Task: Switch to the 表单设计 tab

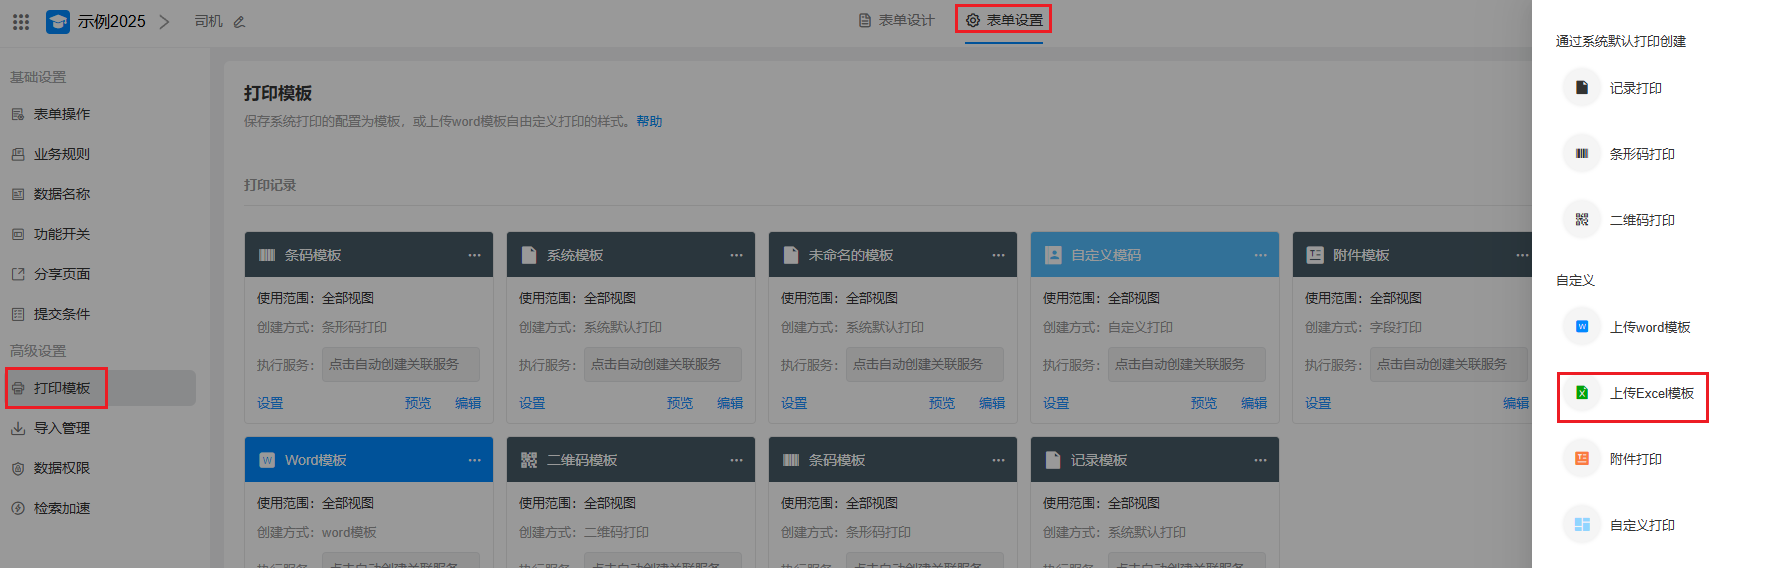Action: [x=896, y=20]
